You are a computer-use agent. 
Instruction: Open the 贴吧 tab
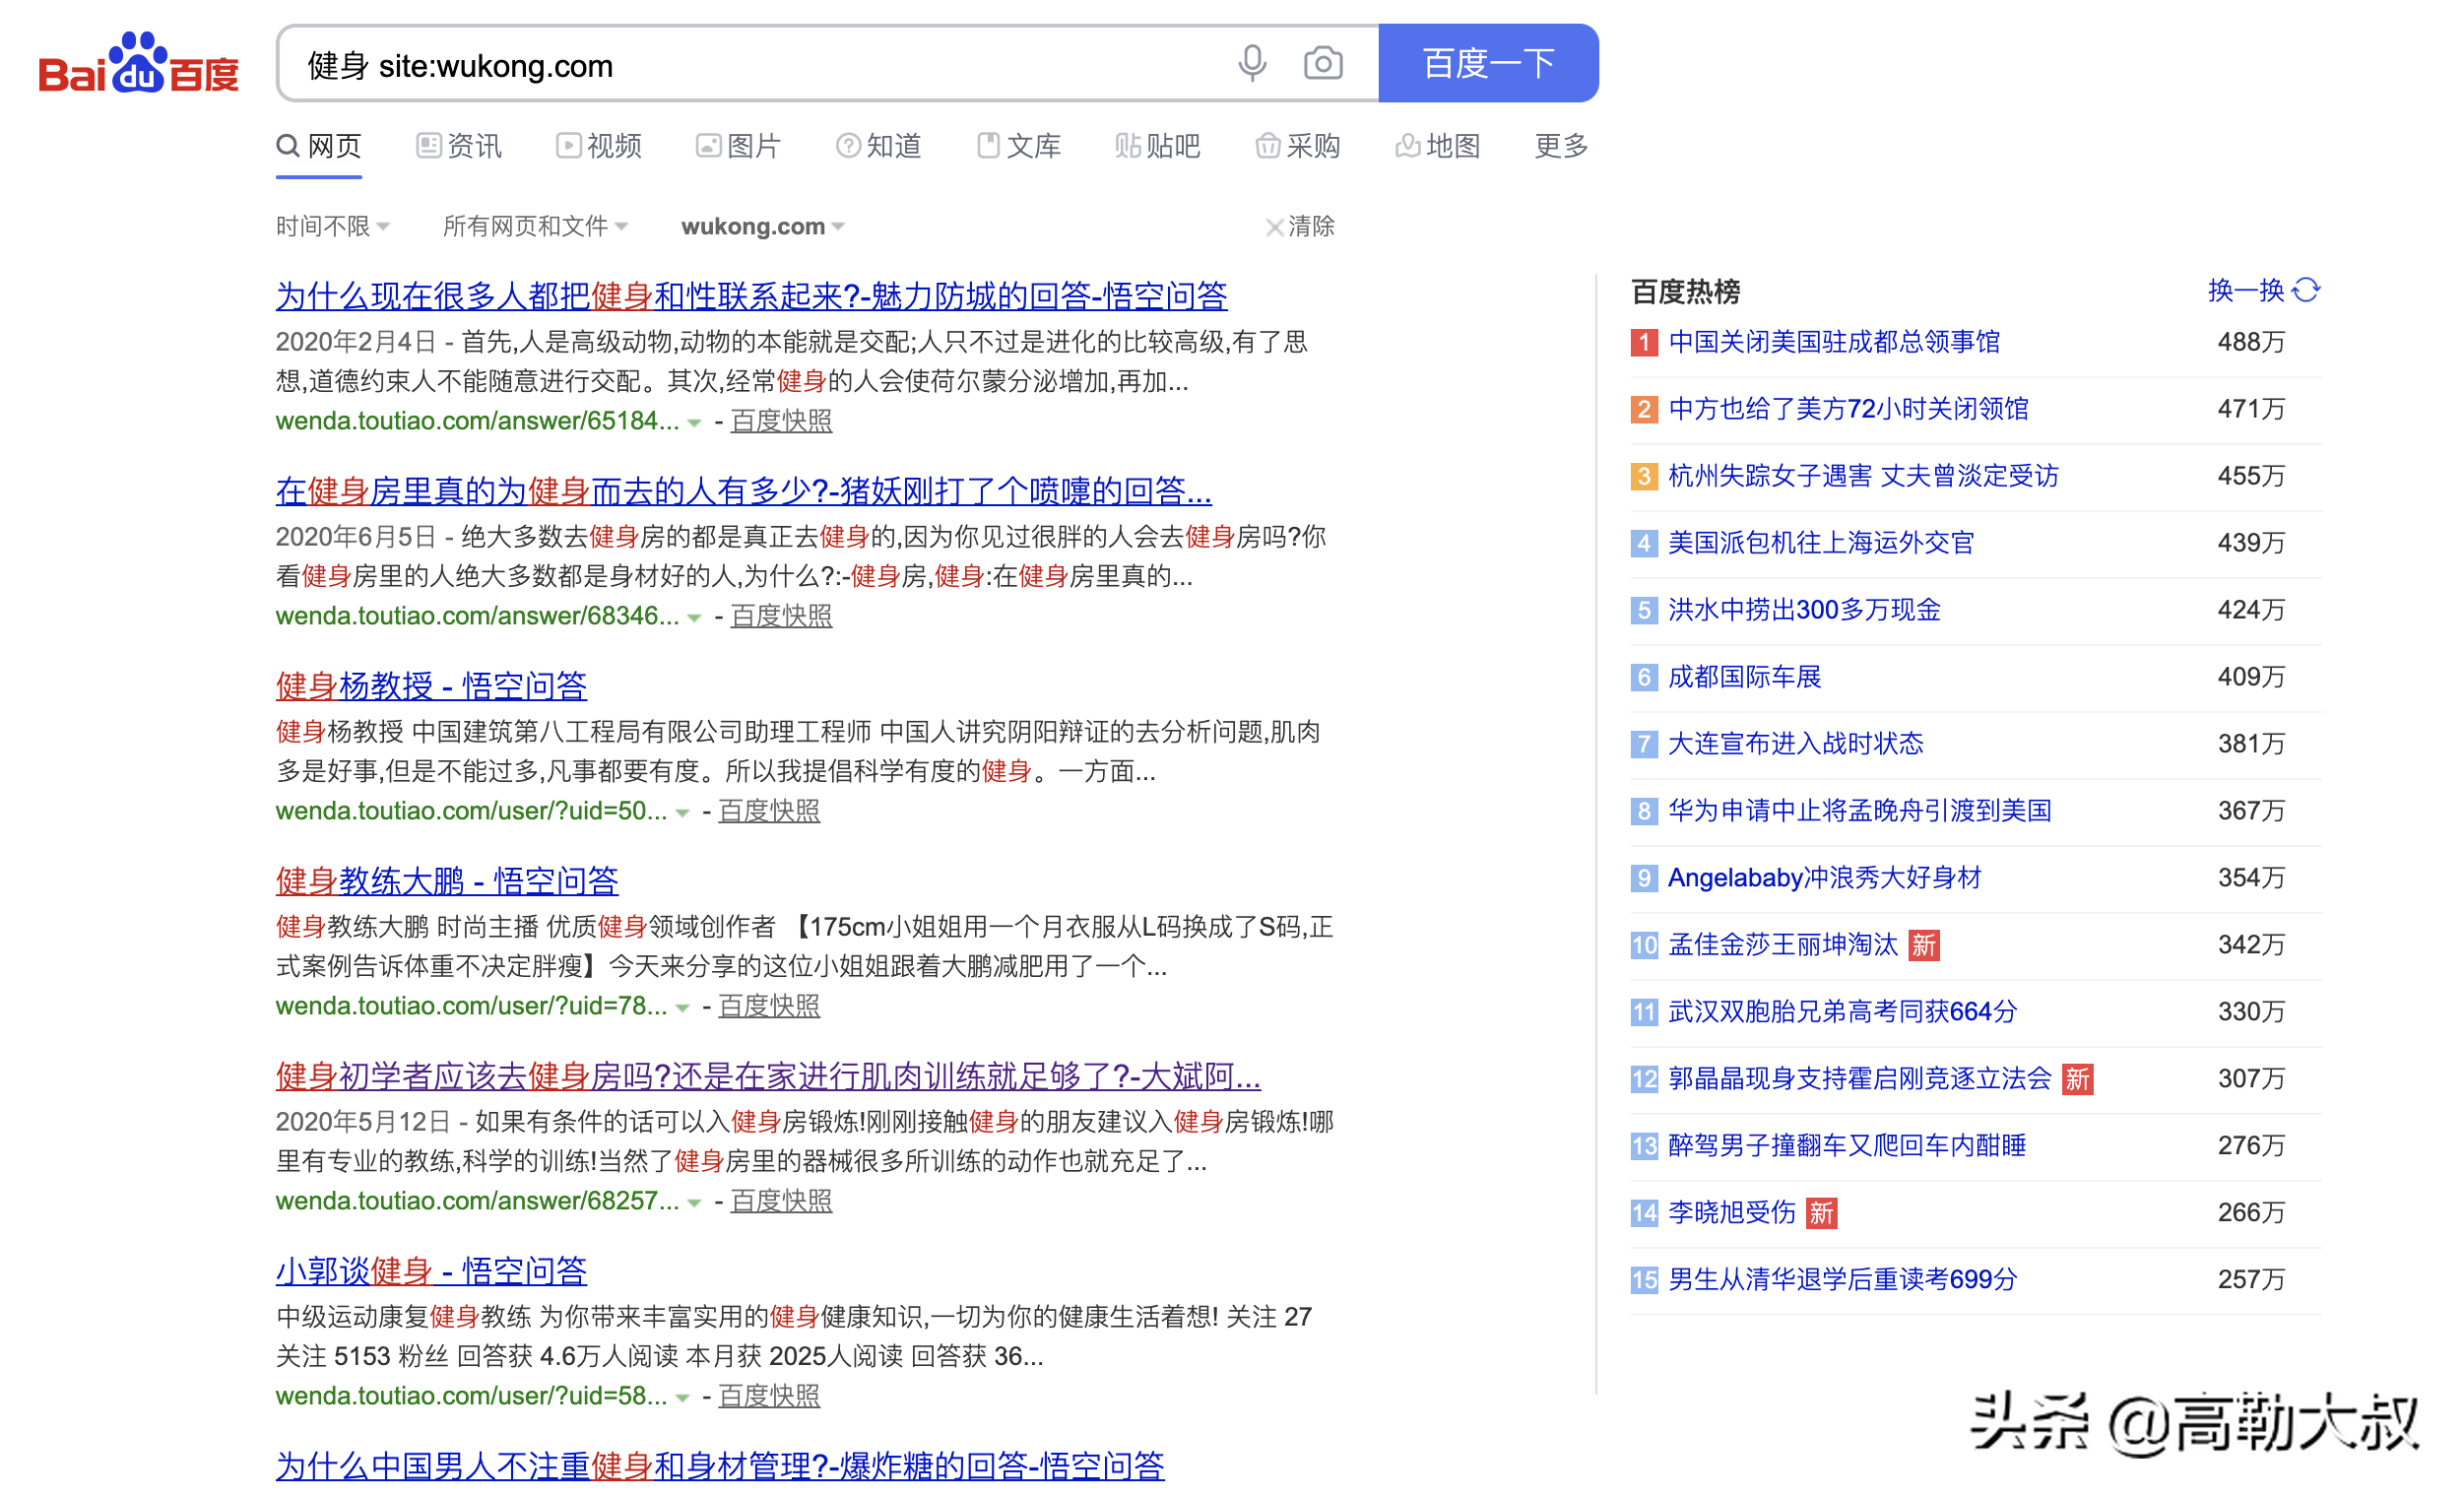pyautogui.click(x=1158, y=147)
